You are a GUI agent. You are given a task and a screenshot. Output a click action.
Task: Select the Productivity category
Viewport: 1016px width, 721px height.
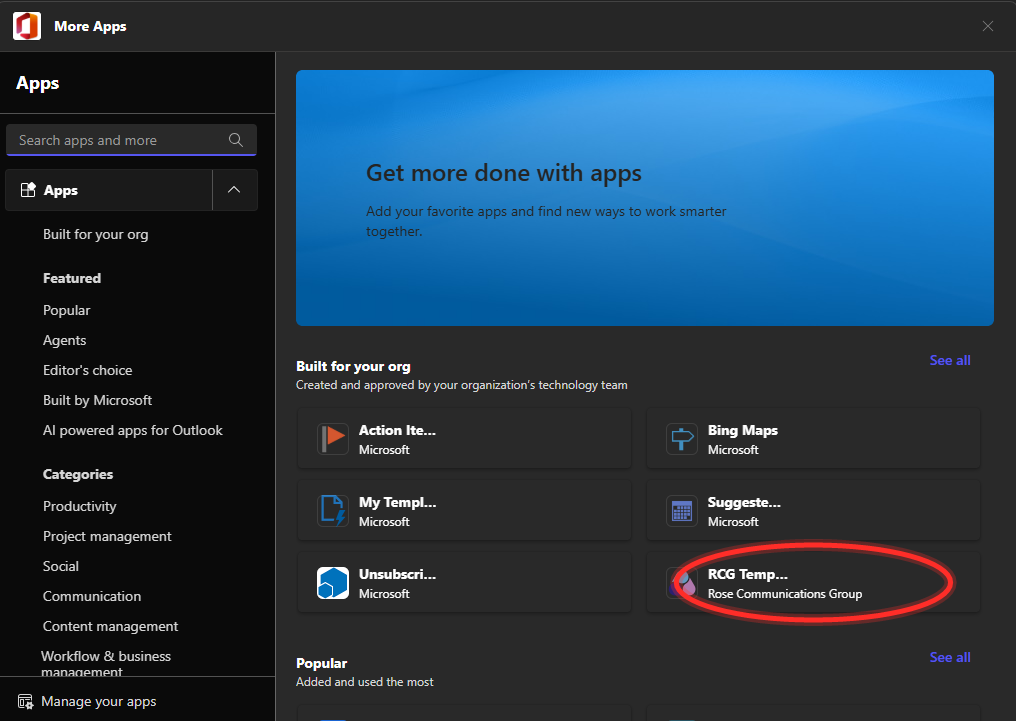pyautogui.click(x=80, y=506)
